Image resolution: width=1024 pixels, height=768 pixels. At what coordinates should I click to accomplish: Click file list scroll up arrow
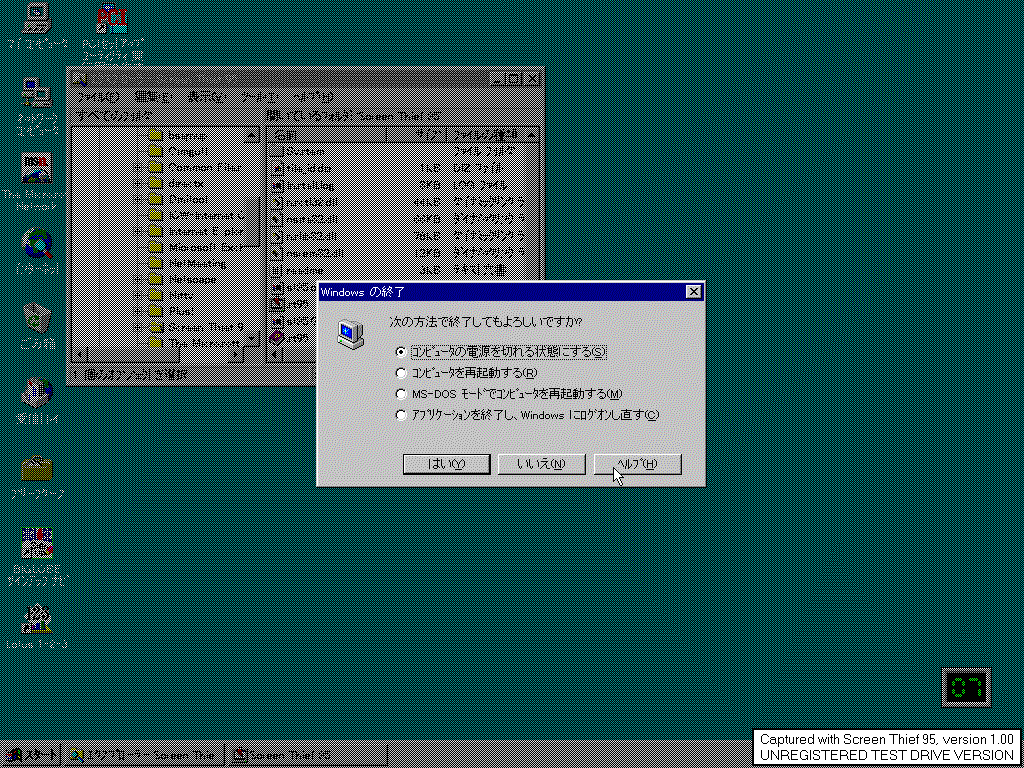point(532,136)
